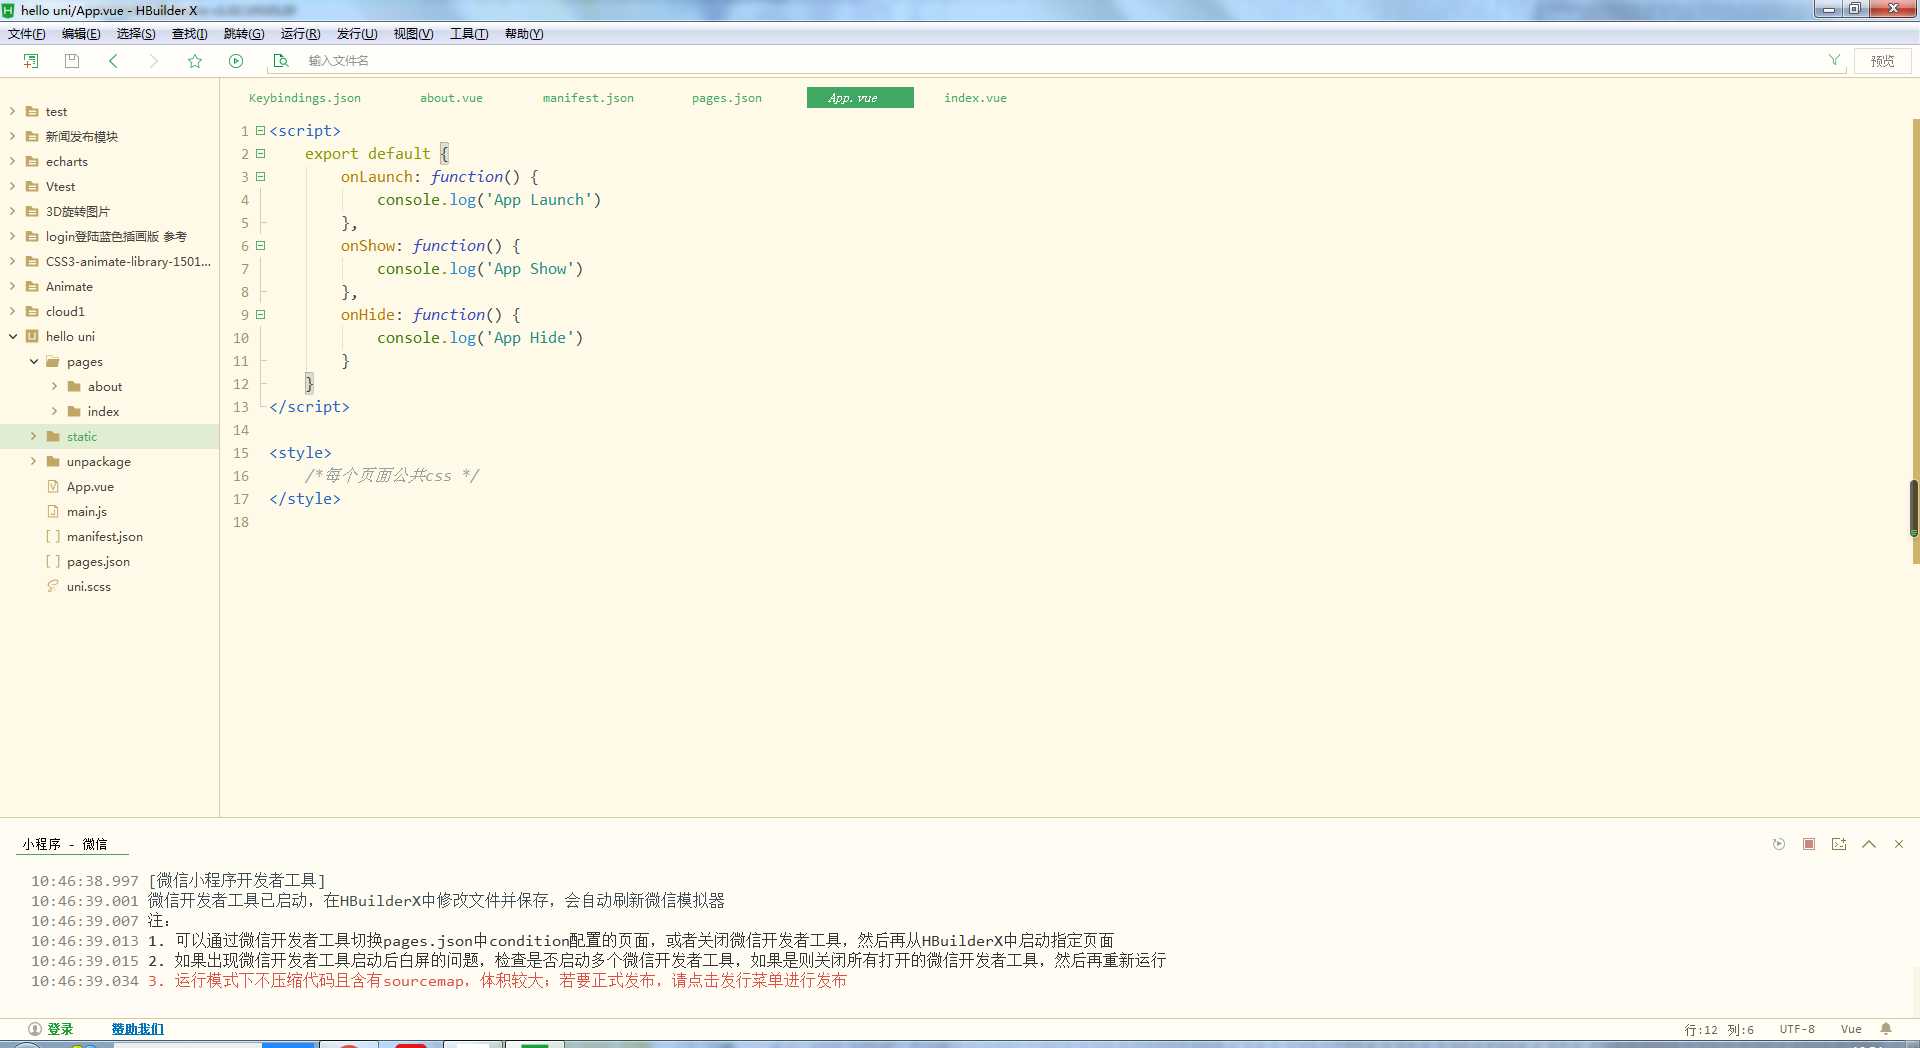Expand the 3D旋转图片 project
This screenshot has width=1920, height=1048.
tap(12, 212)
